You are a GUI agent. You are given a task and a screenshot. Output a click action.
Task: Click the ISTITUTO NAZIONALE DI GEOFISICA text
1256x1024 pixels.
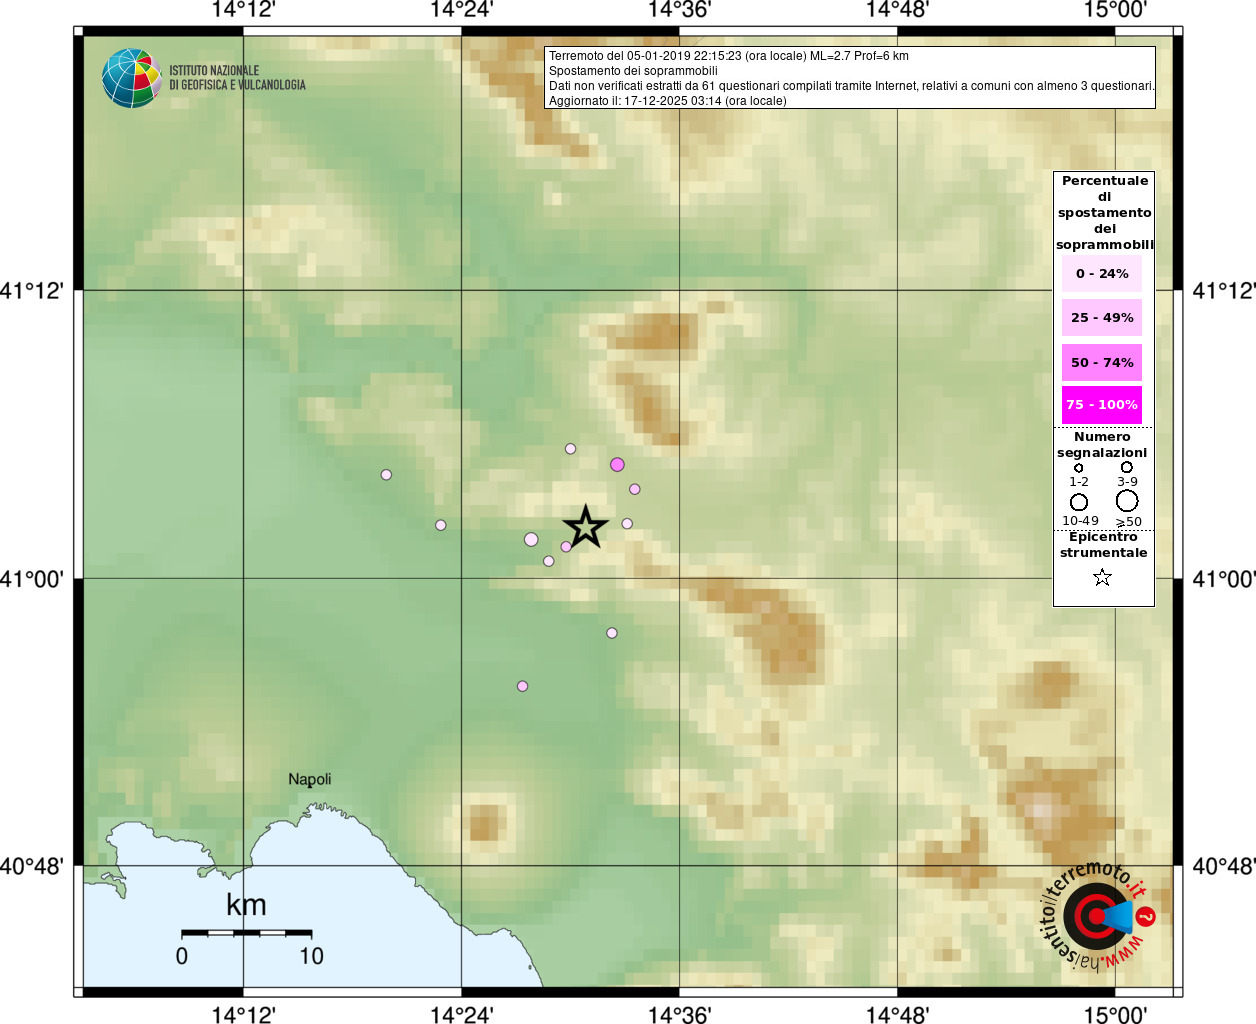pos(237,78)
